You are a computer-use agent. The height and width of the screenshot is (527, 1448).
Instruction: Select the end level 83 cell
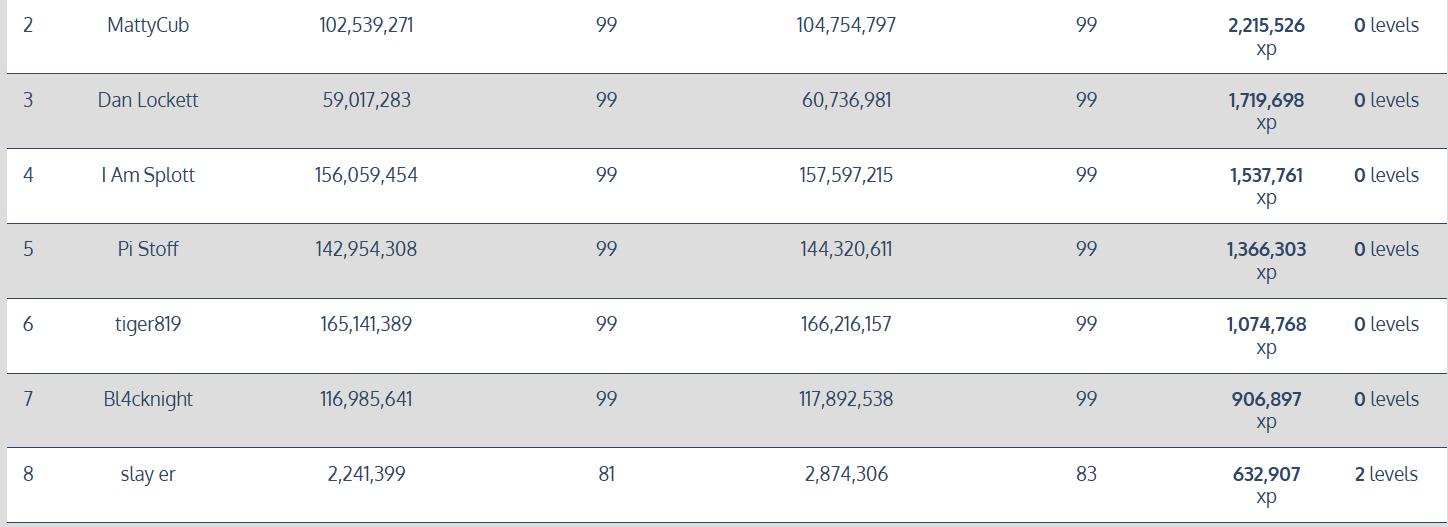pos(1086,474)
